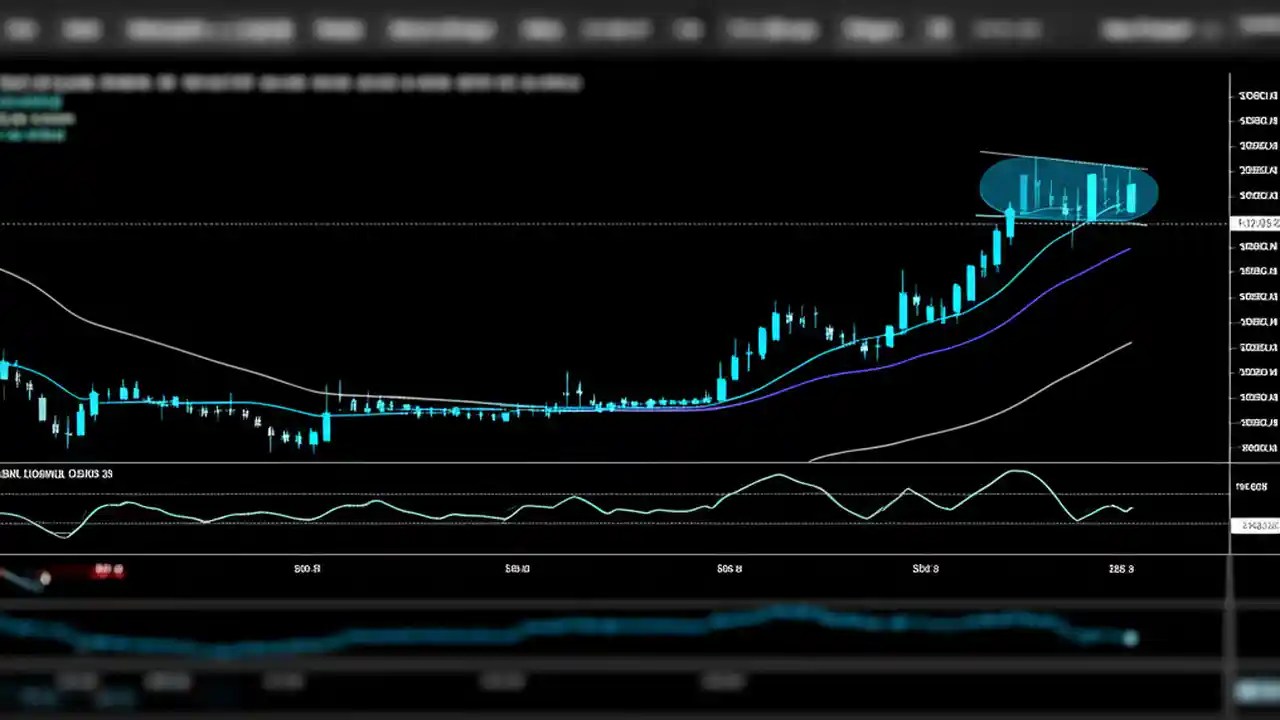Click the current price label on the price axis
The height and width of the screenshot is (720, 1280).
tap(1253, 224)
